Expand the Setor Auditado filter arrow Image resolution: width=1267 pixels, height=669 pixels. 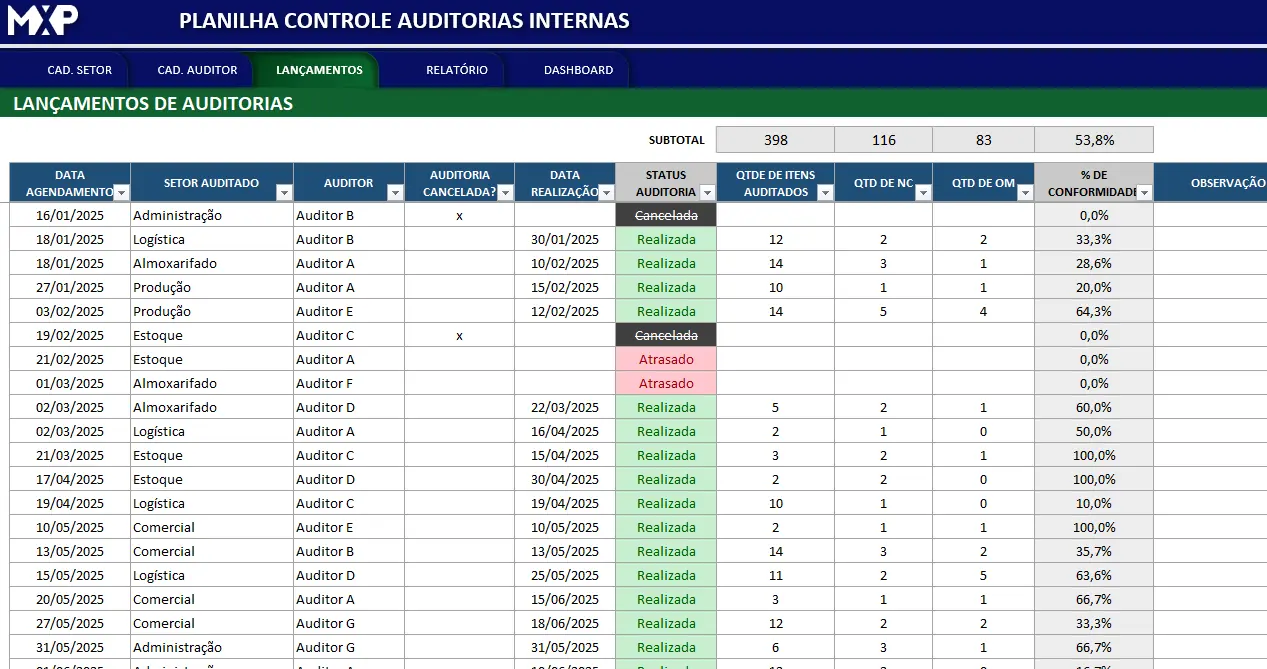(x=283, y=192)
